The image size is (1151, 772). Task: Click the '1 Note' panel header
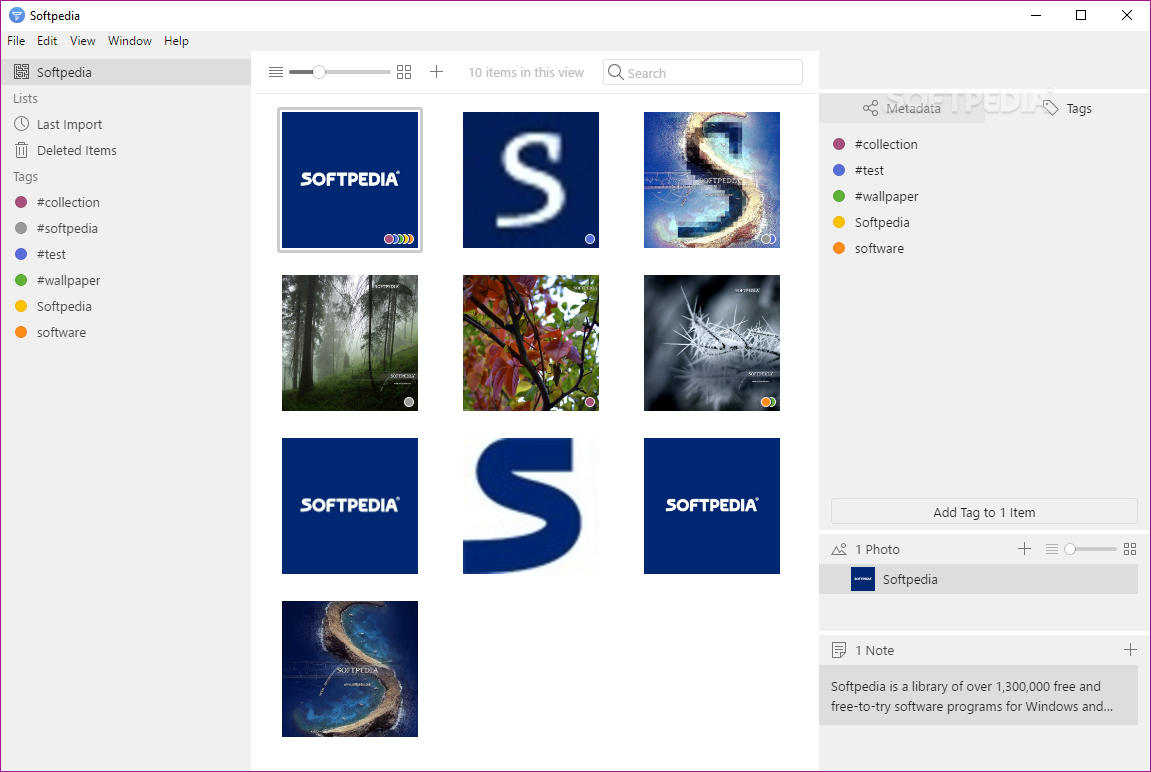(874, 650)
